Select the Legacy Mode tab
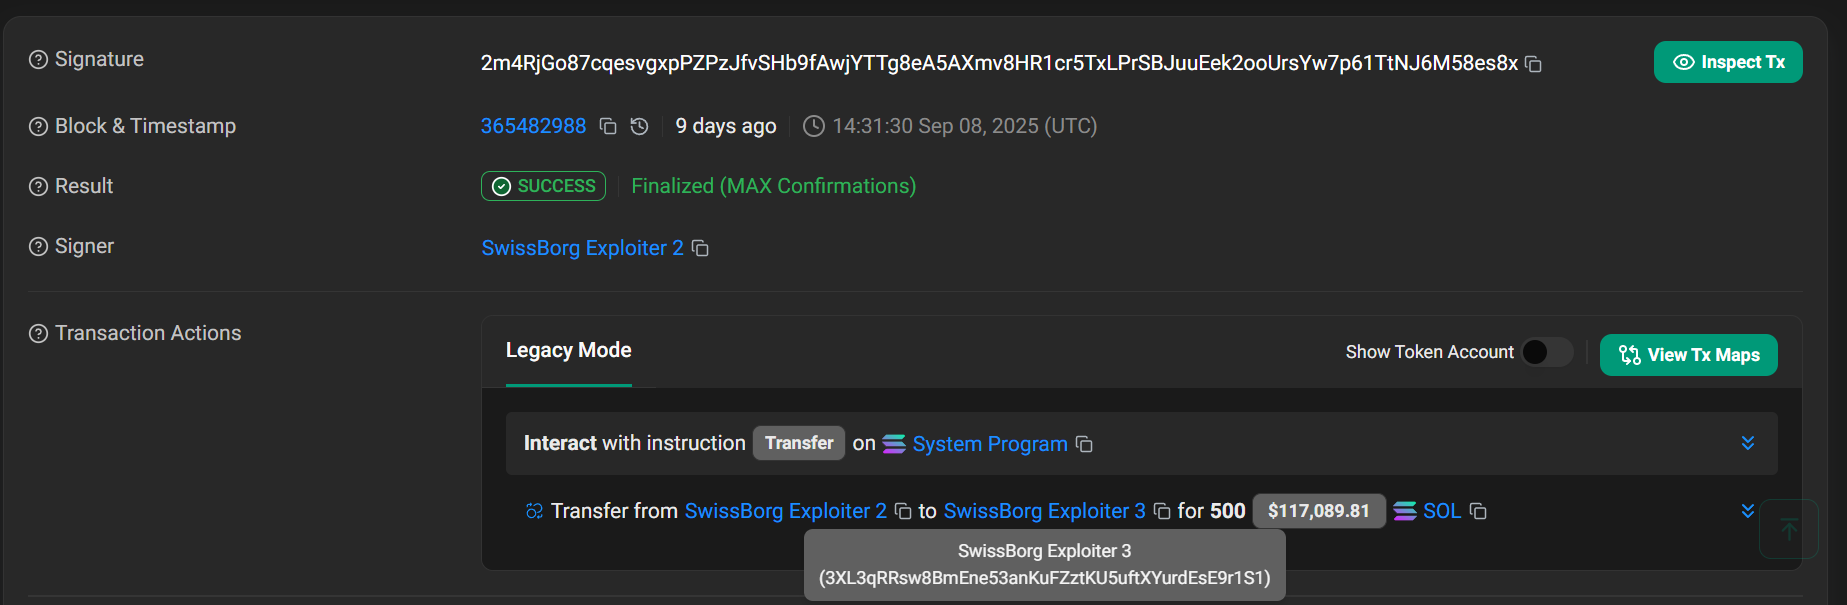This screenshot has width=1847, height=605. coord(568,351)
